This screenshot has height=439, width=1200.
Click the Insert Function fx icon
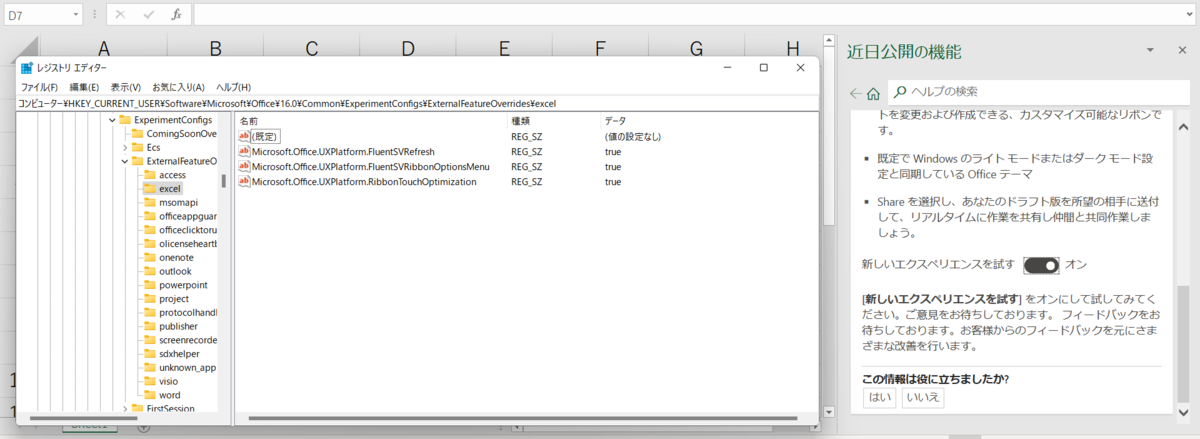point(177,15)
